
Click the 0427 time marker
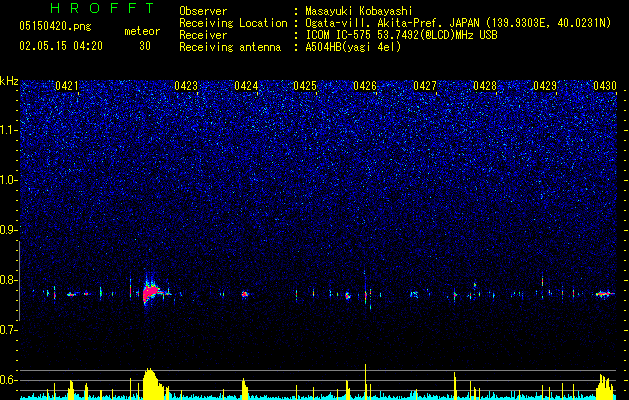(x=425, y=86)
